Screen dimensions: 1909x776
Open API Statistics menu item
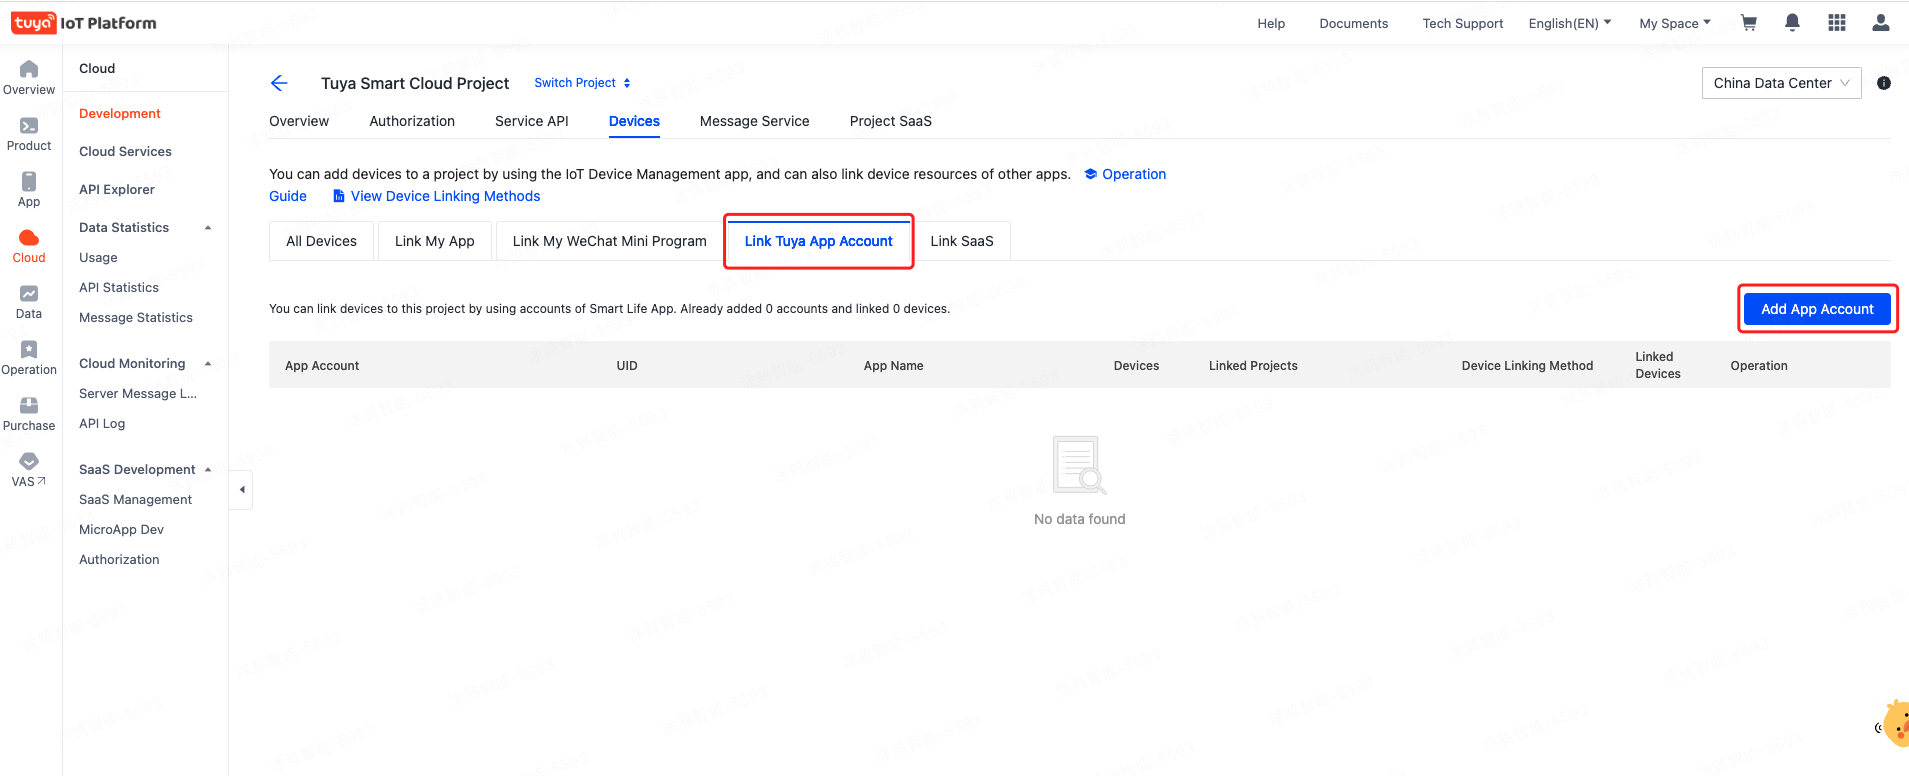pyautogui.click(x=119, y=288)
